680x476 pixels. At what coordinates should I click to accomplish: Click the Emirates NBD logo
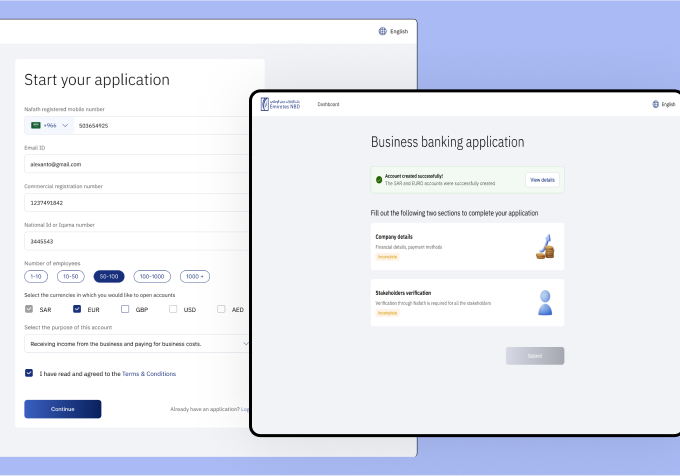pyautogui.click(x=282, y=104)
